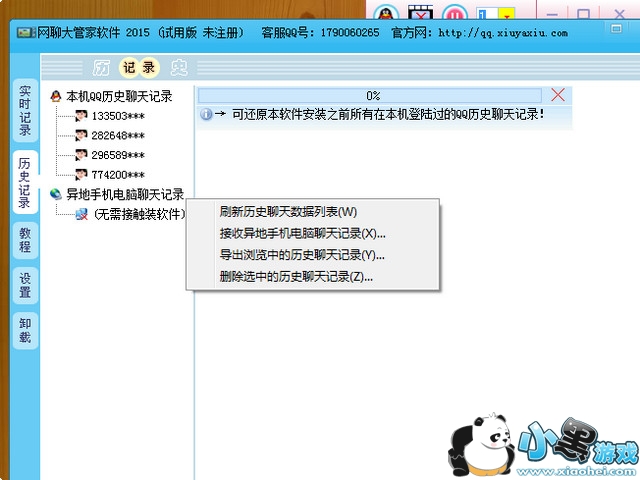Click the globe icon beside 异地手机电脑聊天记录

click(56, 194)
